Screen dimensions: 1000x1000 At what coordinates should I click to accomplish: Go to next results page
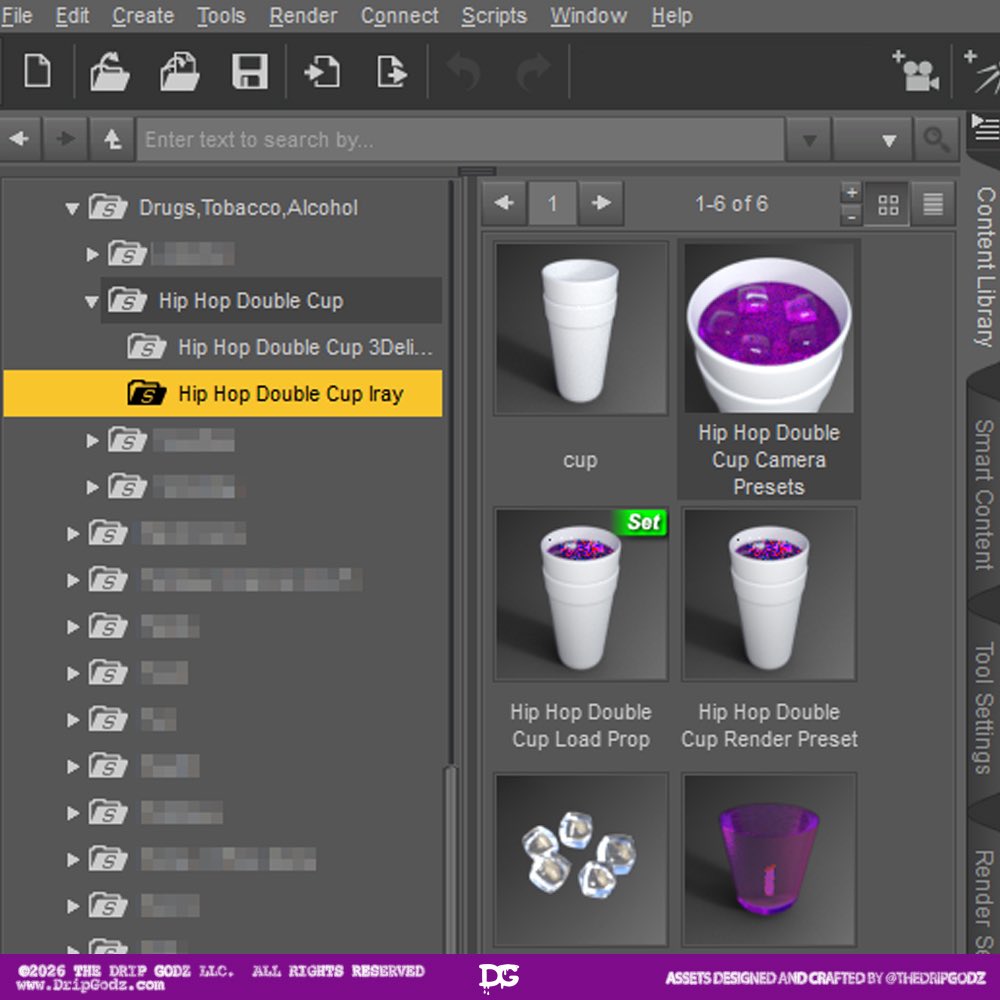[x=601, y=203]
